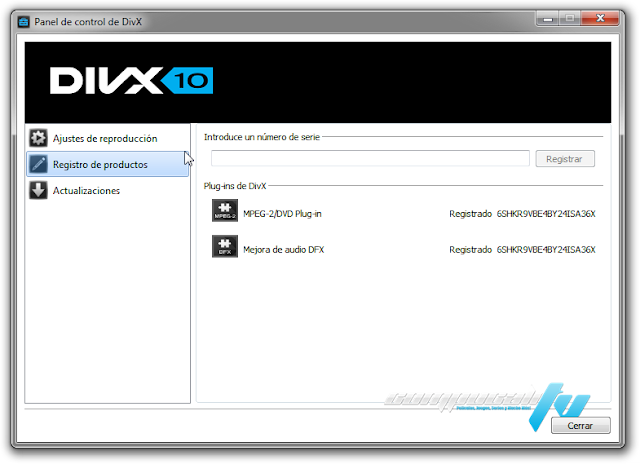
Task: Close the window with the red X
Action: (x=600, y=18)
